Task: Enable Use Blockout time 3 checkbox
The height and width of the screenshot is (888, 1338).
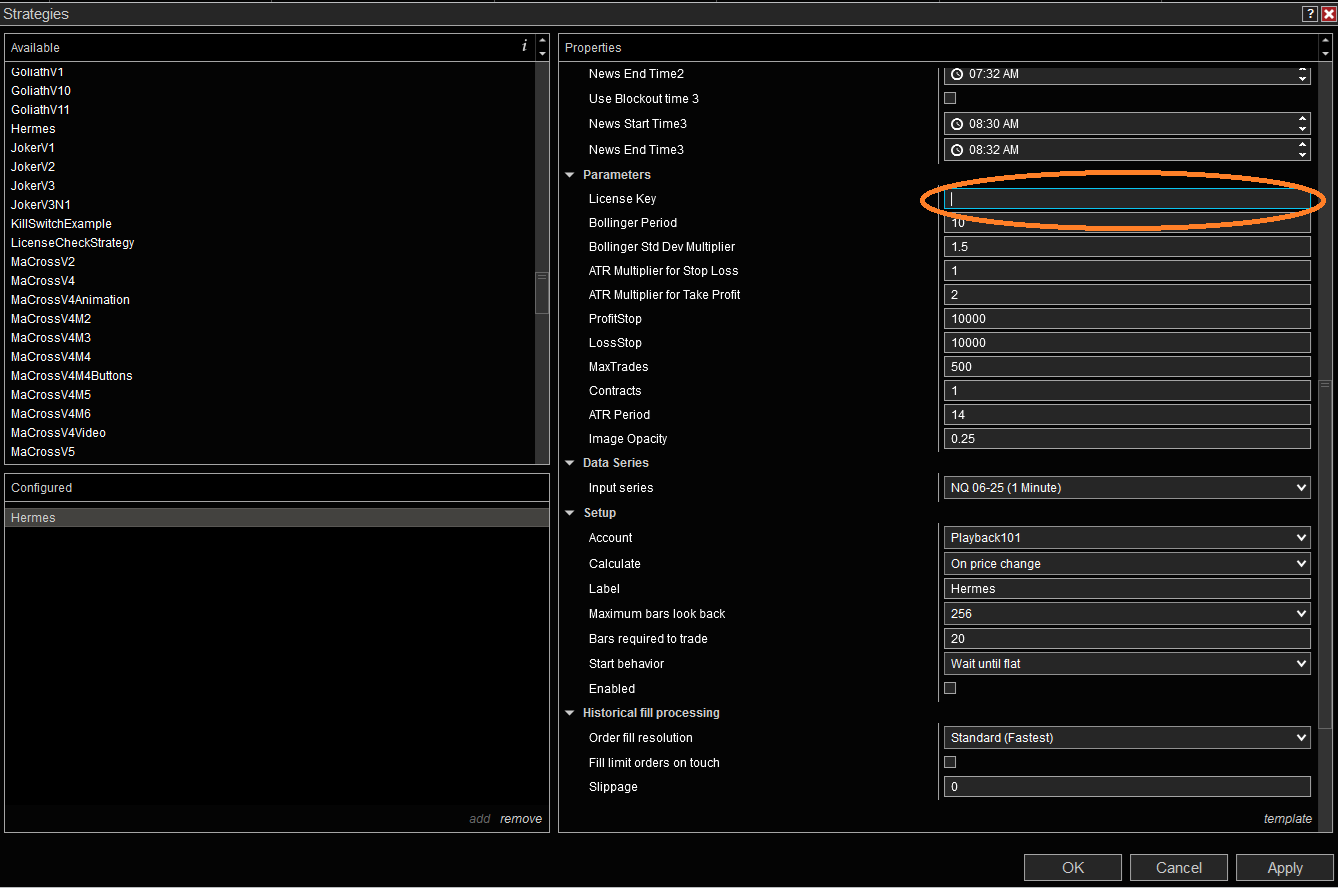Action: tap(950, 98)
